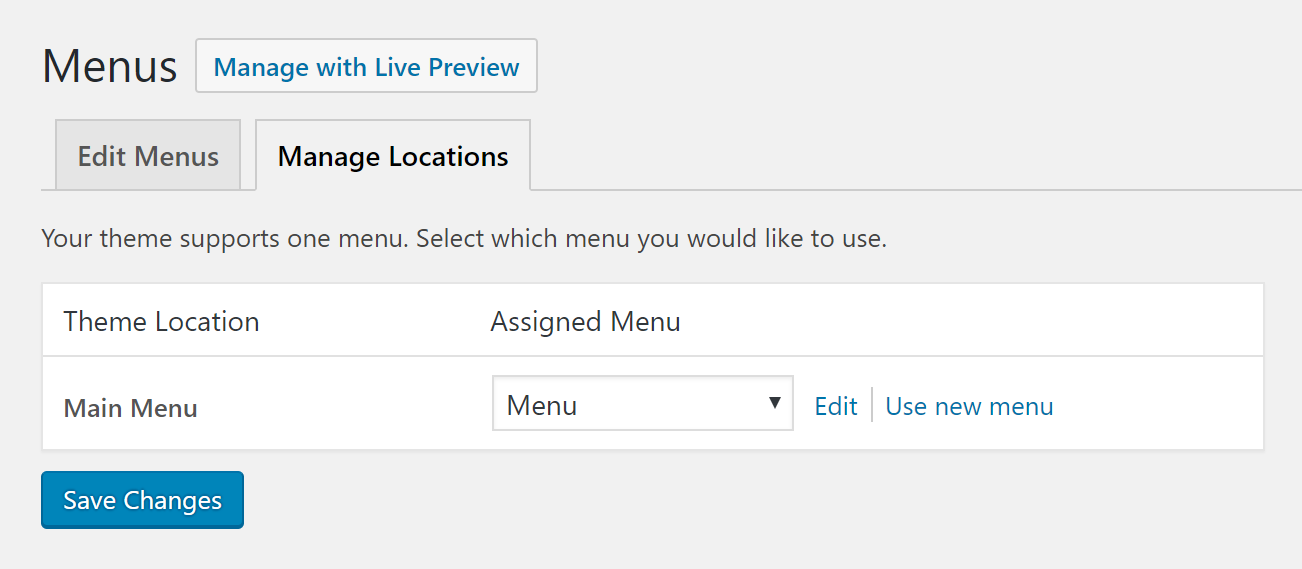Click the Theme Location column header

[161, 322]
